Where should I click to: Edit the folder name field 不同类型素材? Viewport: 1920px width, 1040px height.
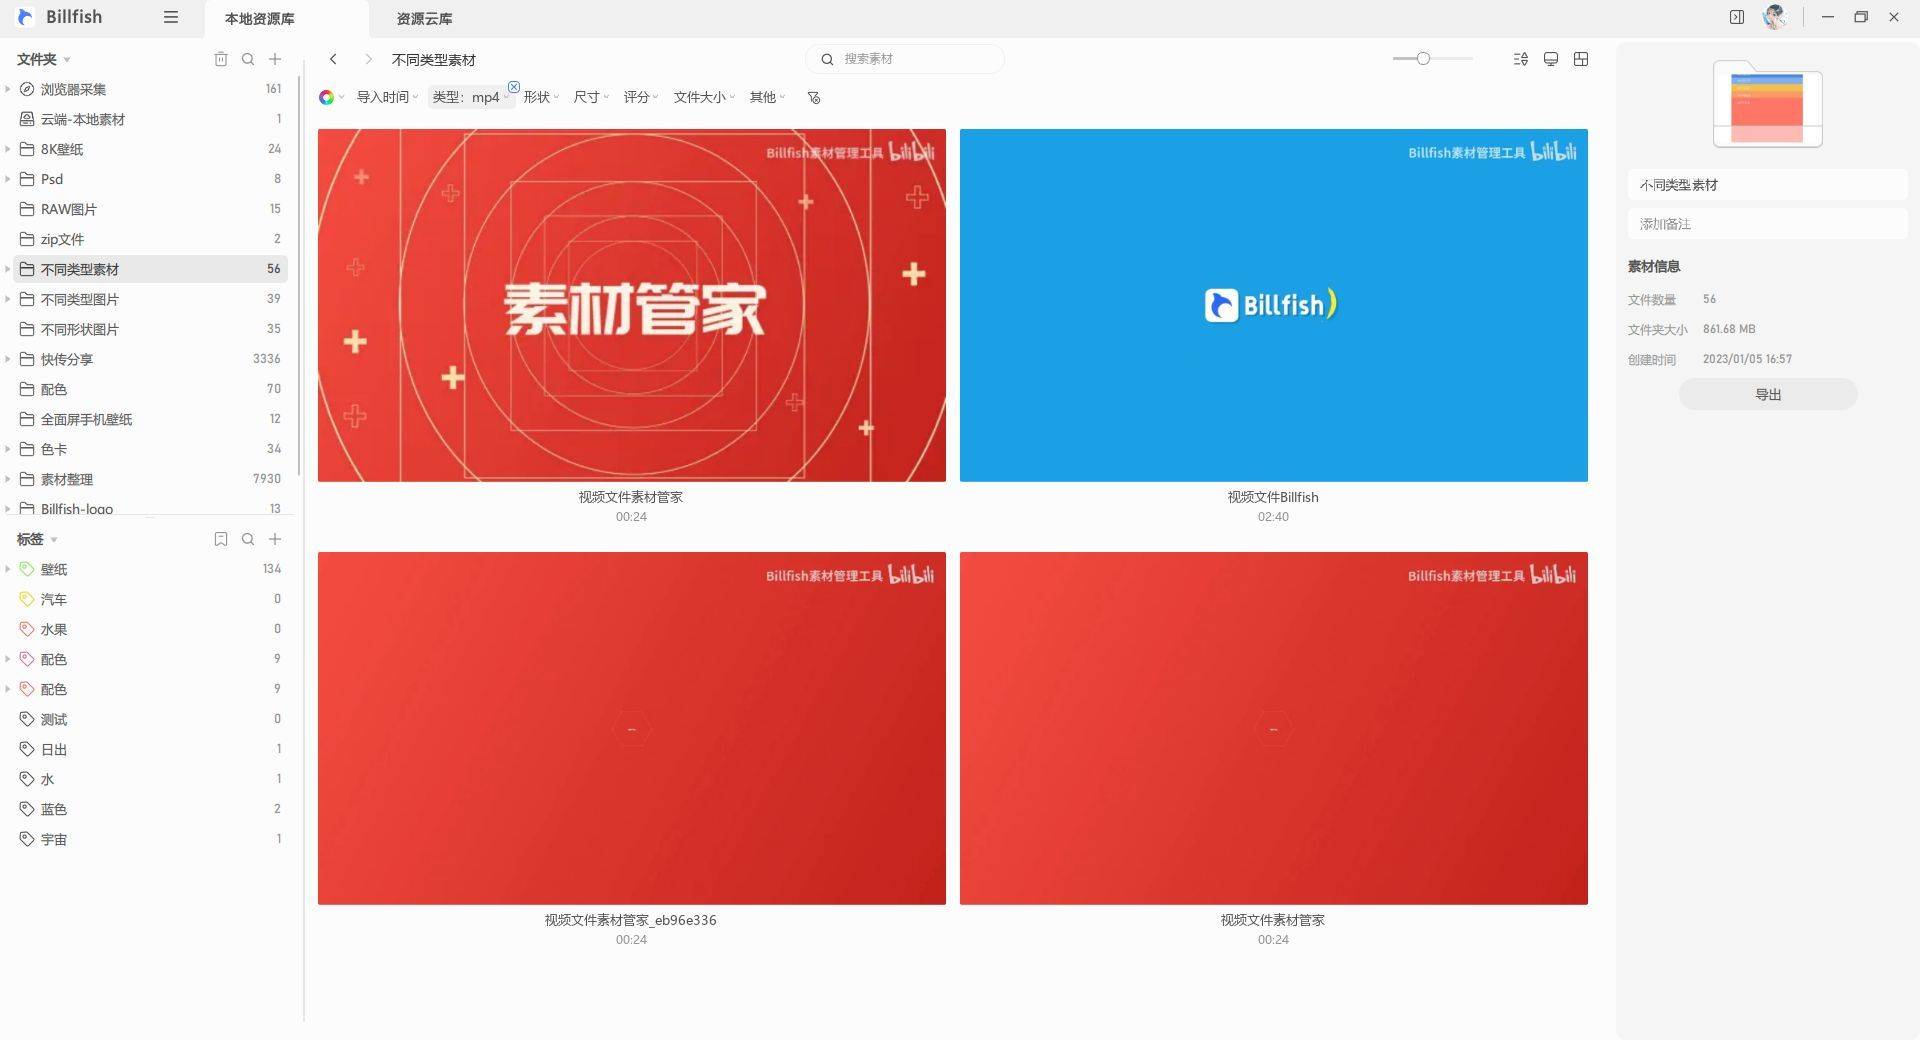[x=1767, y=185]
